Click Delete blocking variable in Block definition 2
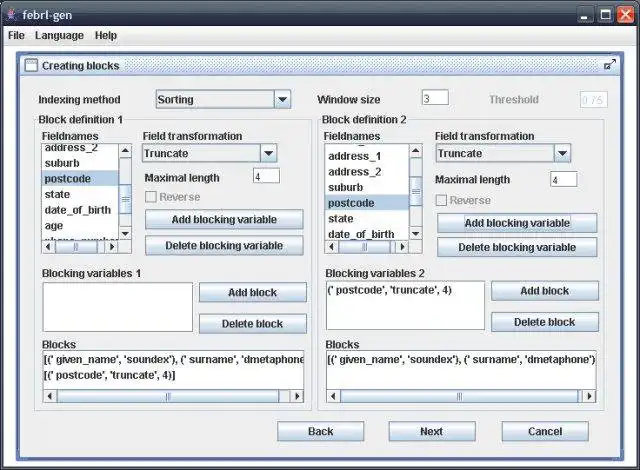The width and height of the screenshot is (640, 470). point(517,247)
